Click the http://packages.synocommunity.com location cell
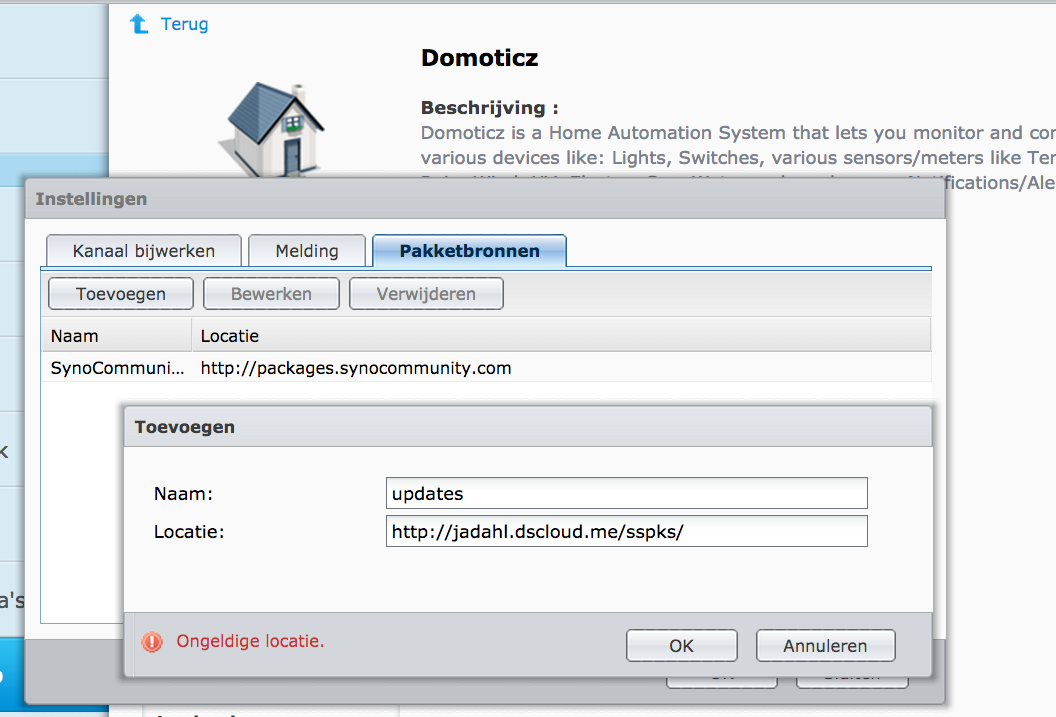Image resolution: width=1056 pixels, height=717 pixels. click(356, 368)
